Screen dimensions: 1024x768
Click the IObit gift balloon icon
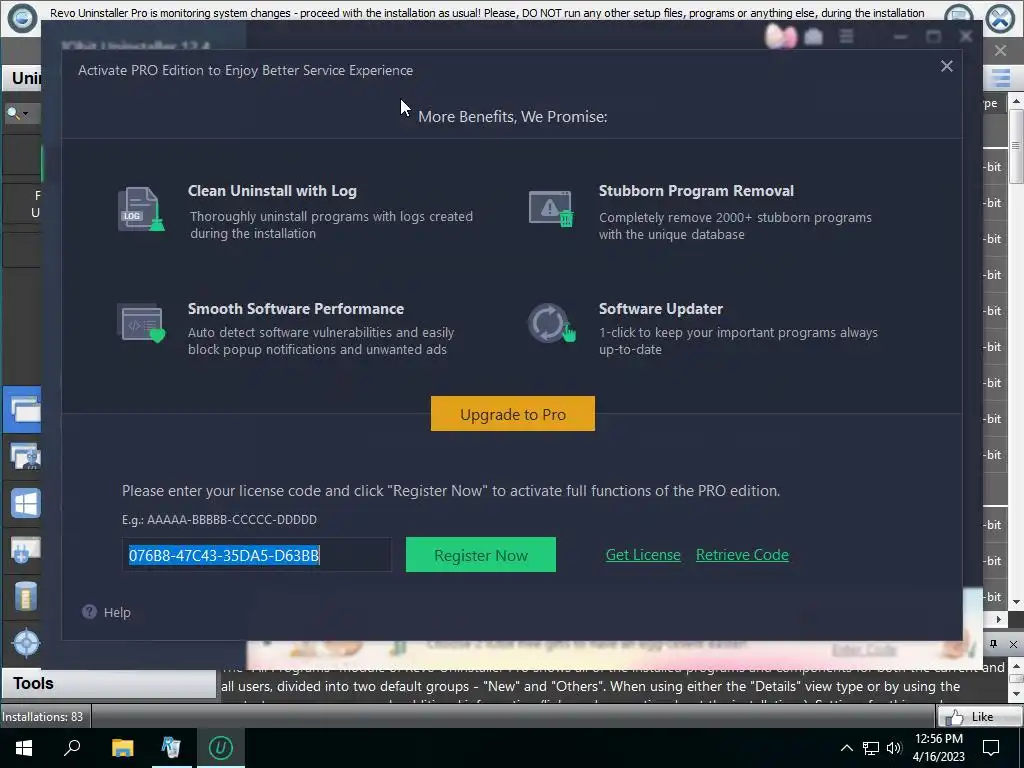coord(780,36)
